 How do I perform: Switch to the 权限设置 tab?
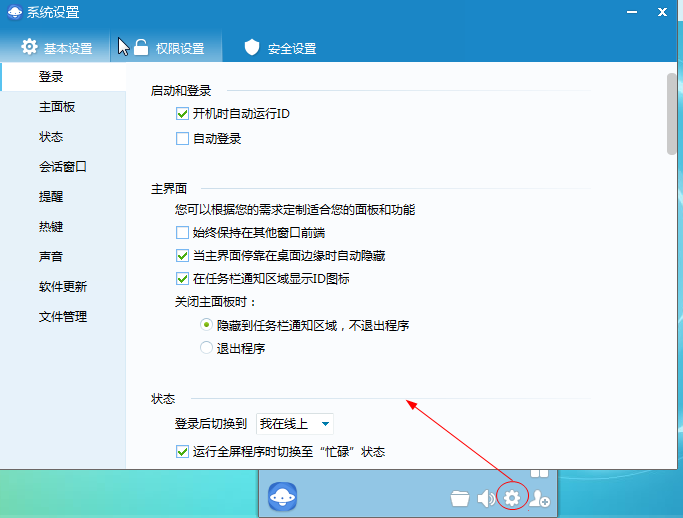[x=166, y=47]
